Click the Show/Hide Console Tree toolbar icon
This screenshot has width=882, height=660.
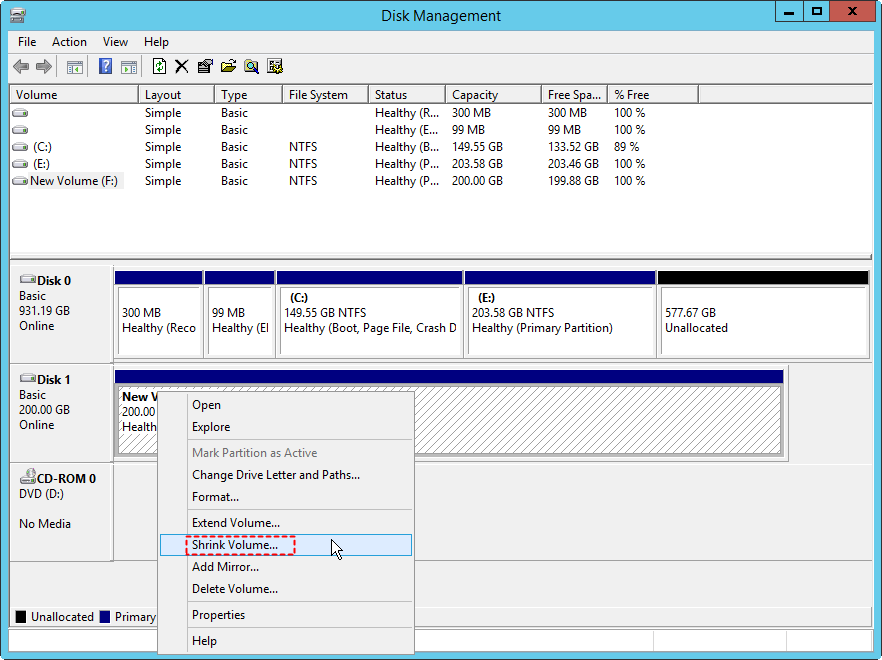point(74,67)
